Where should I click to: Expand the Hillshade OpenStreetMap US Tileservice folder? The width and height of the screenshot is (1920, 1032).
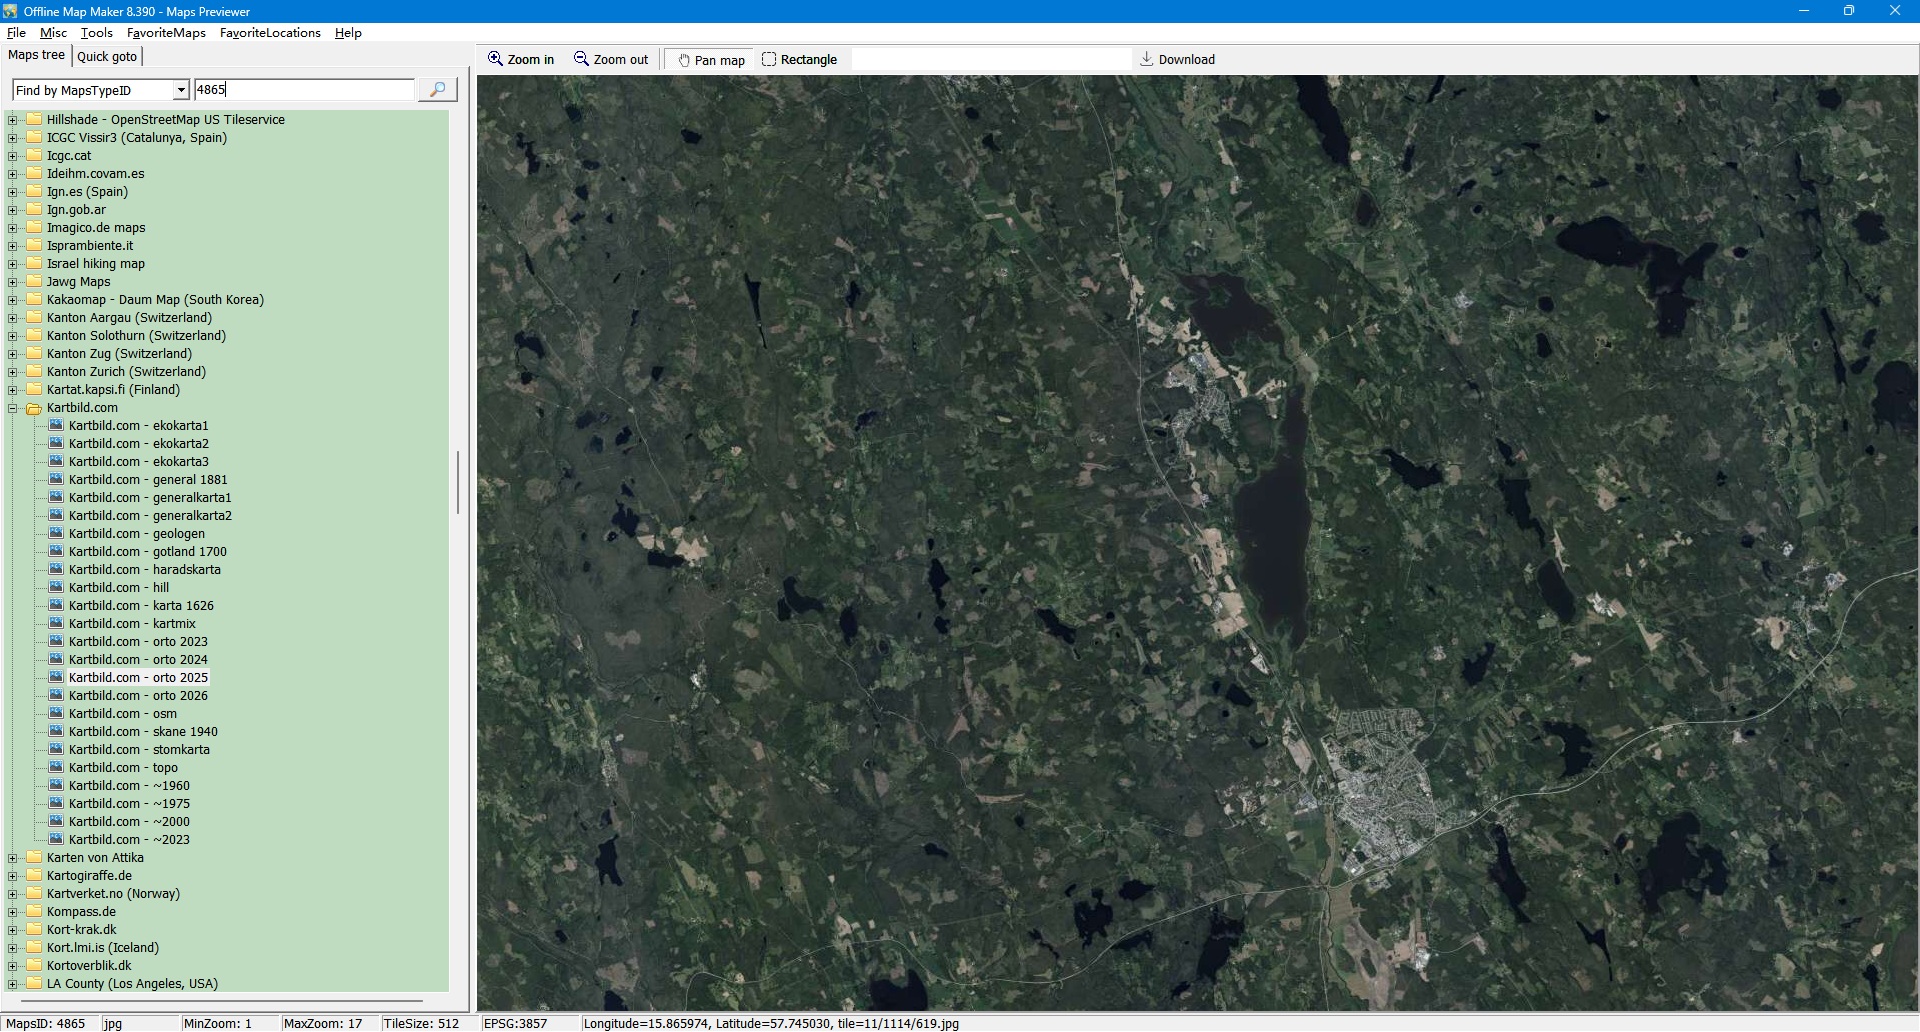[13, 120]
